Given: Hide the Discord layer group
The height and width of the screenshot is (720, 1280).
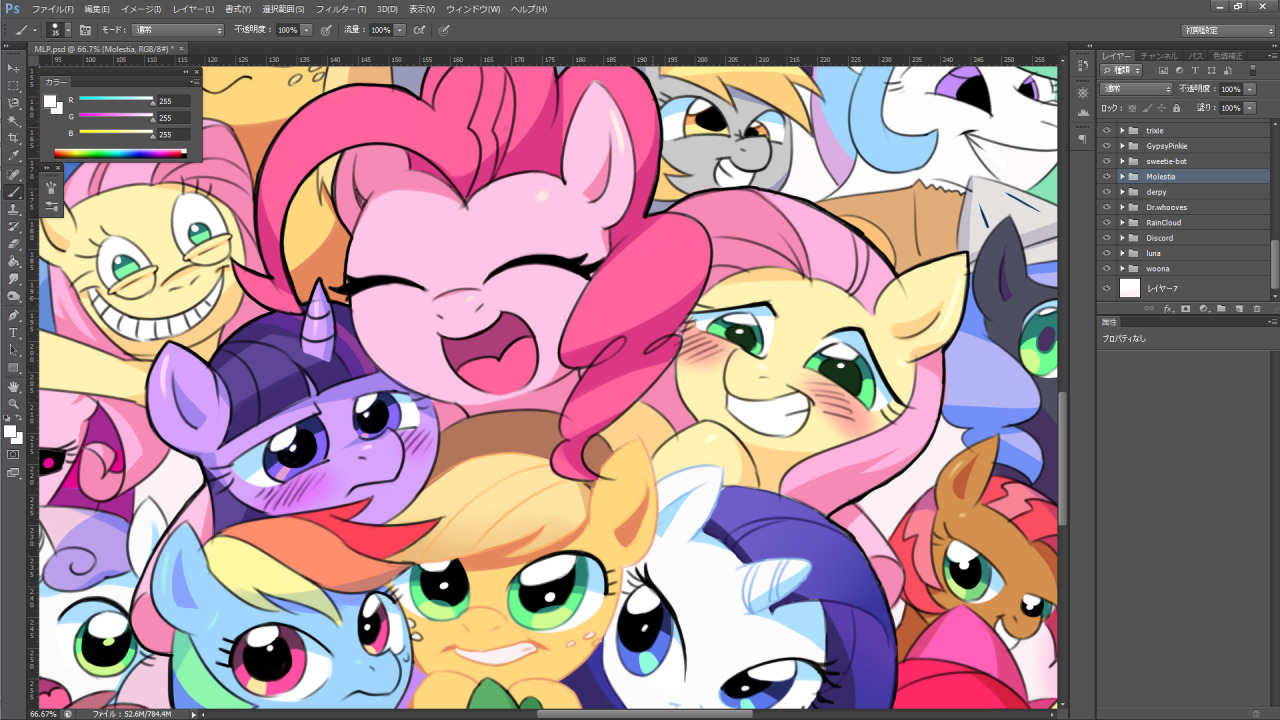Looking at the screenshot, I should click(1106, 238).
